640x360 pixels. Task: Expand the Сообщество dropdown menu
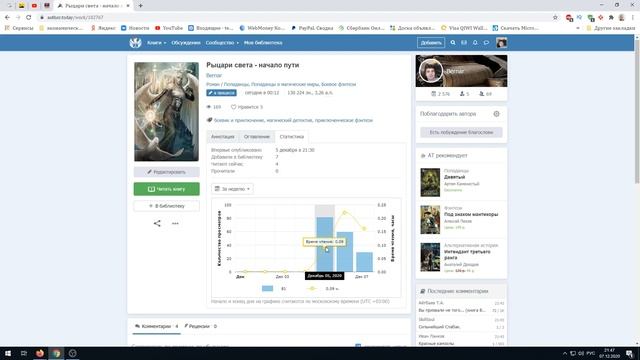tap(222, 42)
